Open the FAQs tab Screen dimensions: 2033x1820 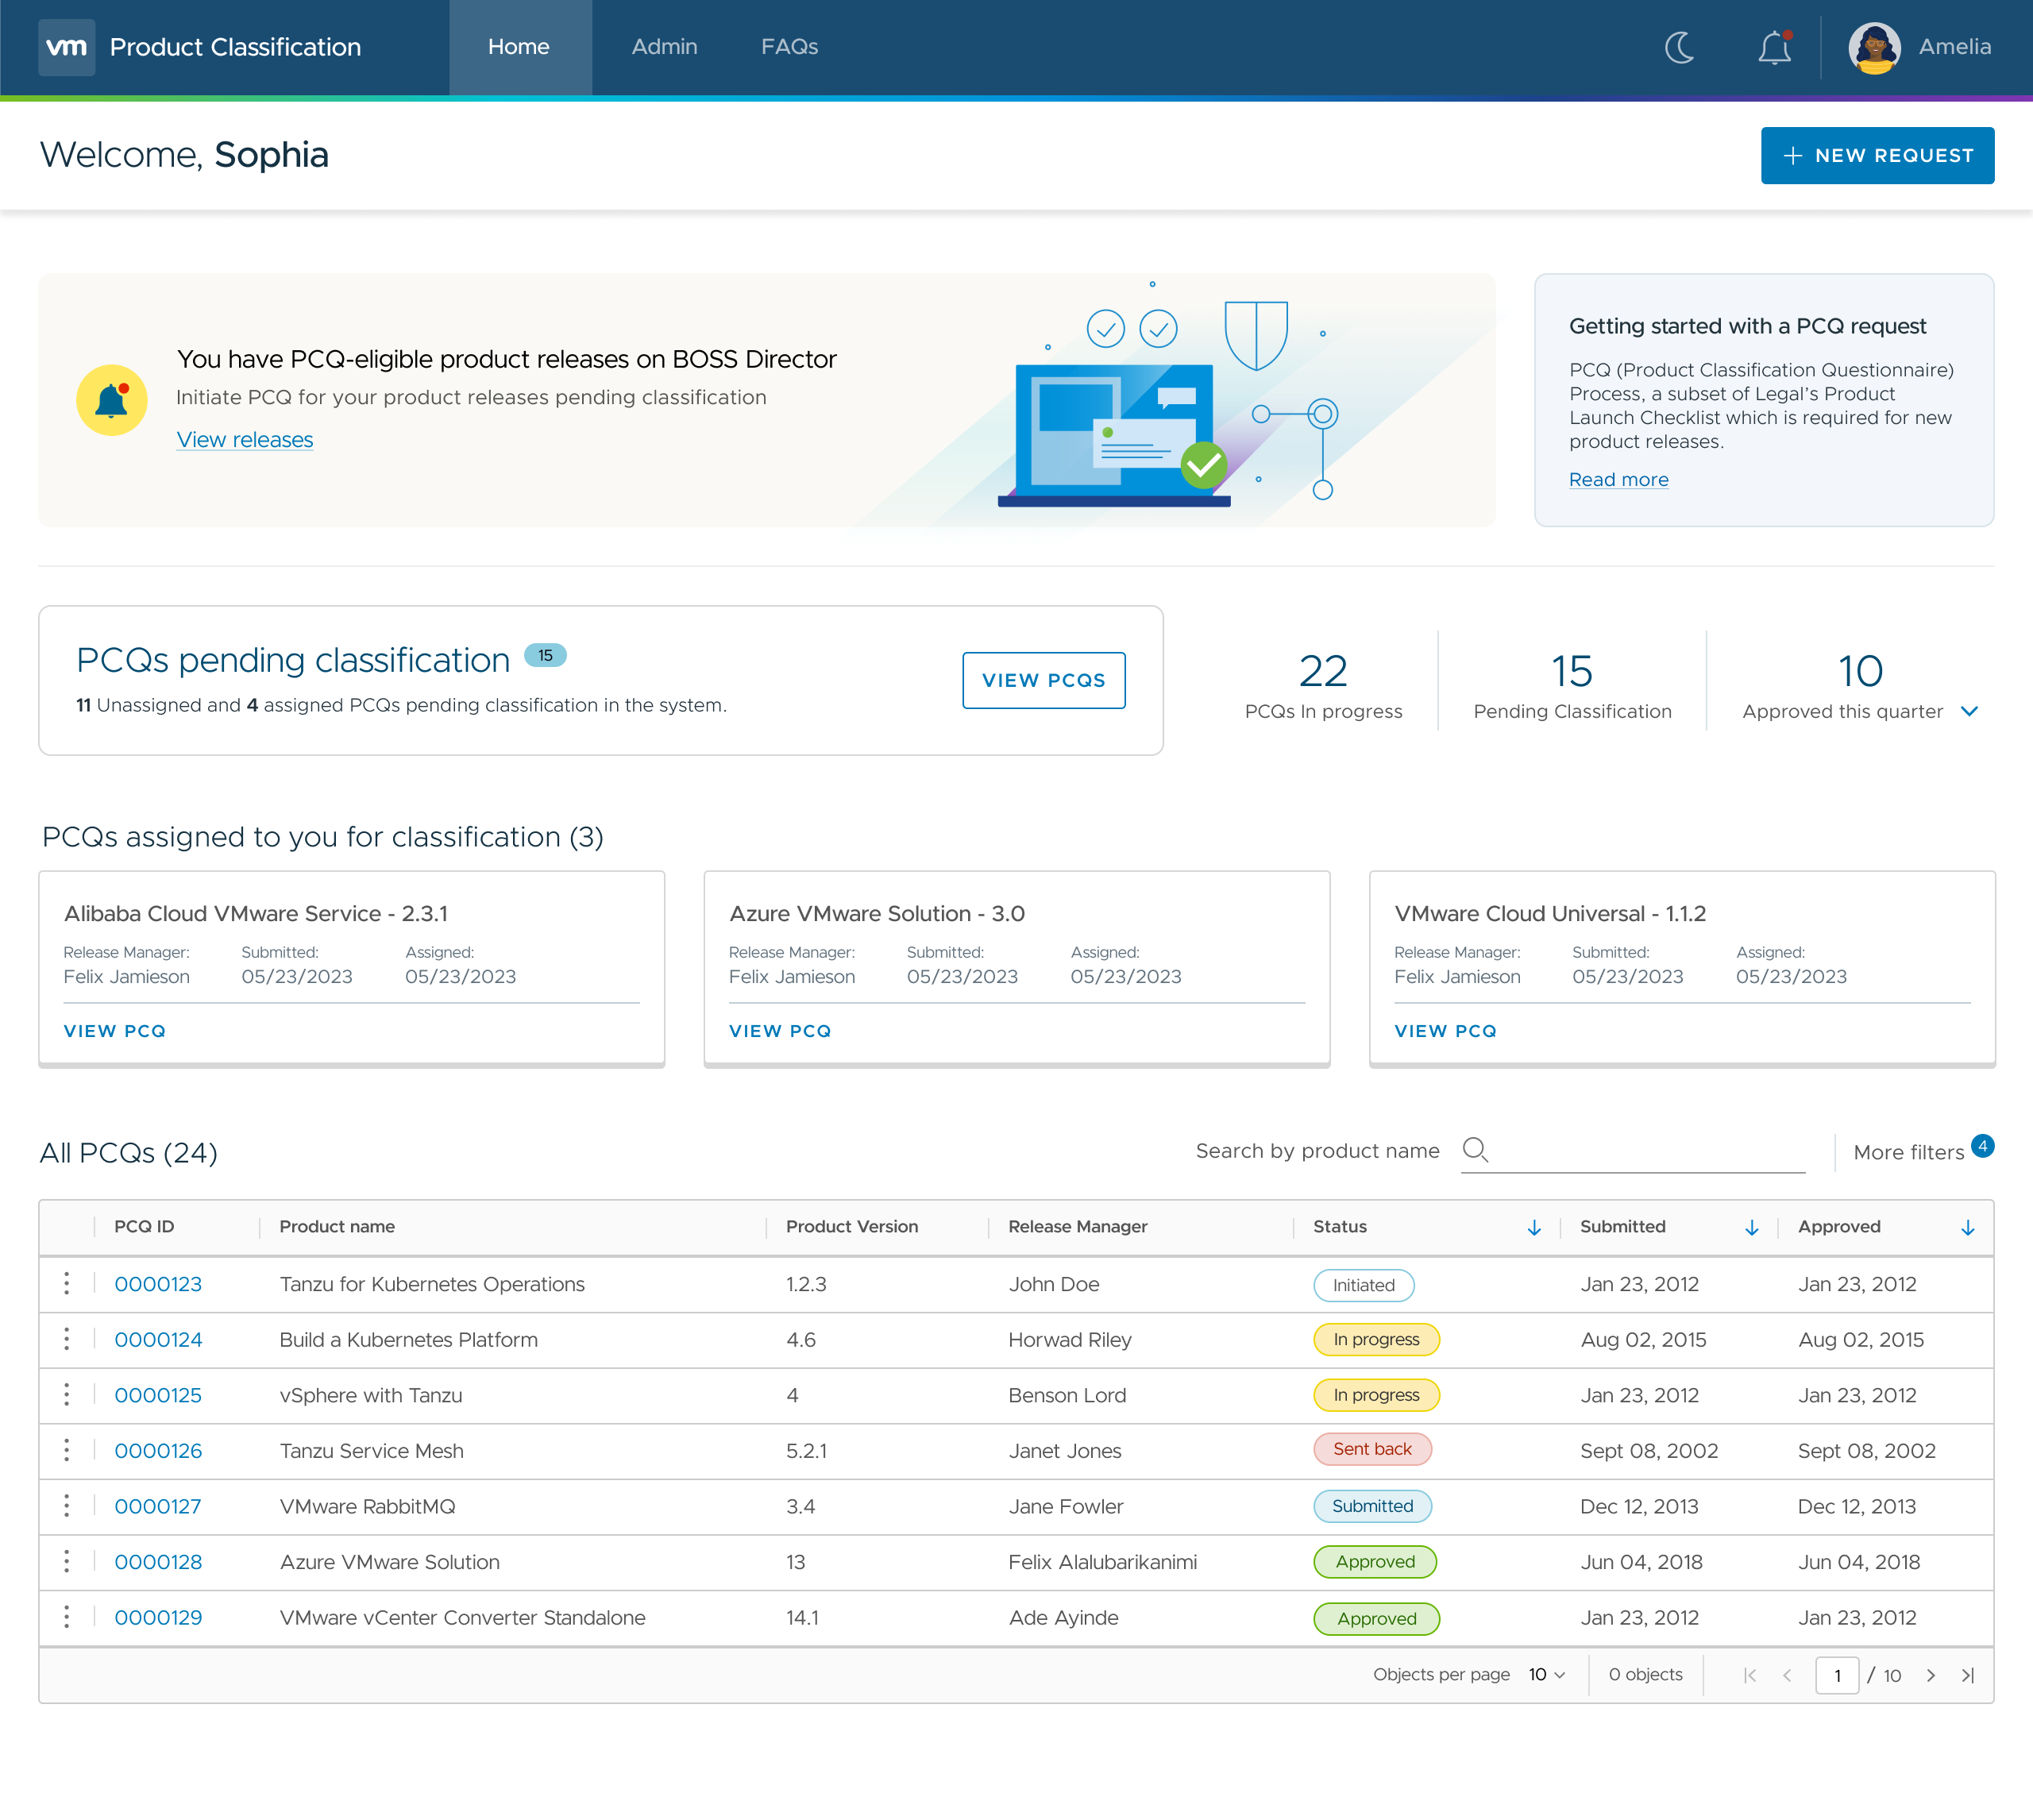(790, 46)
